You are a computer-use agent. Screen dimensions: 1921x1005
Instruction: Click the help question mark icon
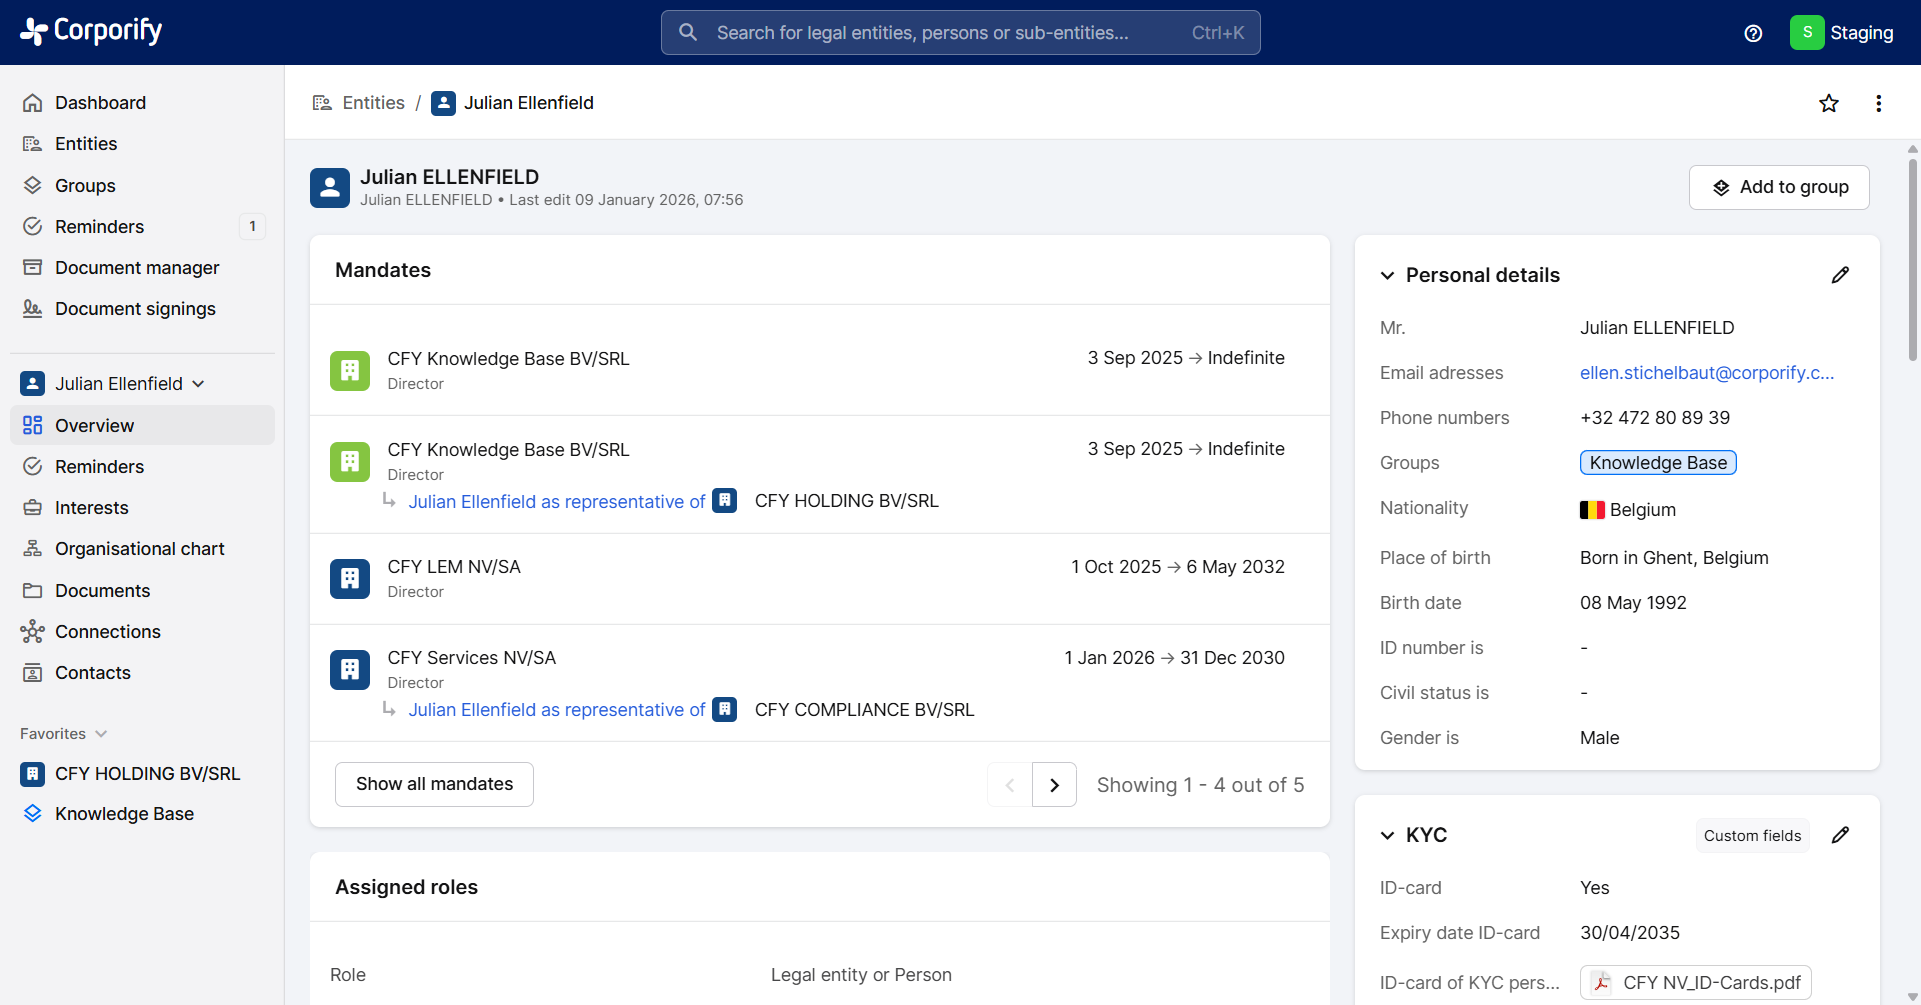tap(1752, 33)
